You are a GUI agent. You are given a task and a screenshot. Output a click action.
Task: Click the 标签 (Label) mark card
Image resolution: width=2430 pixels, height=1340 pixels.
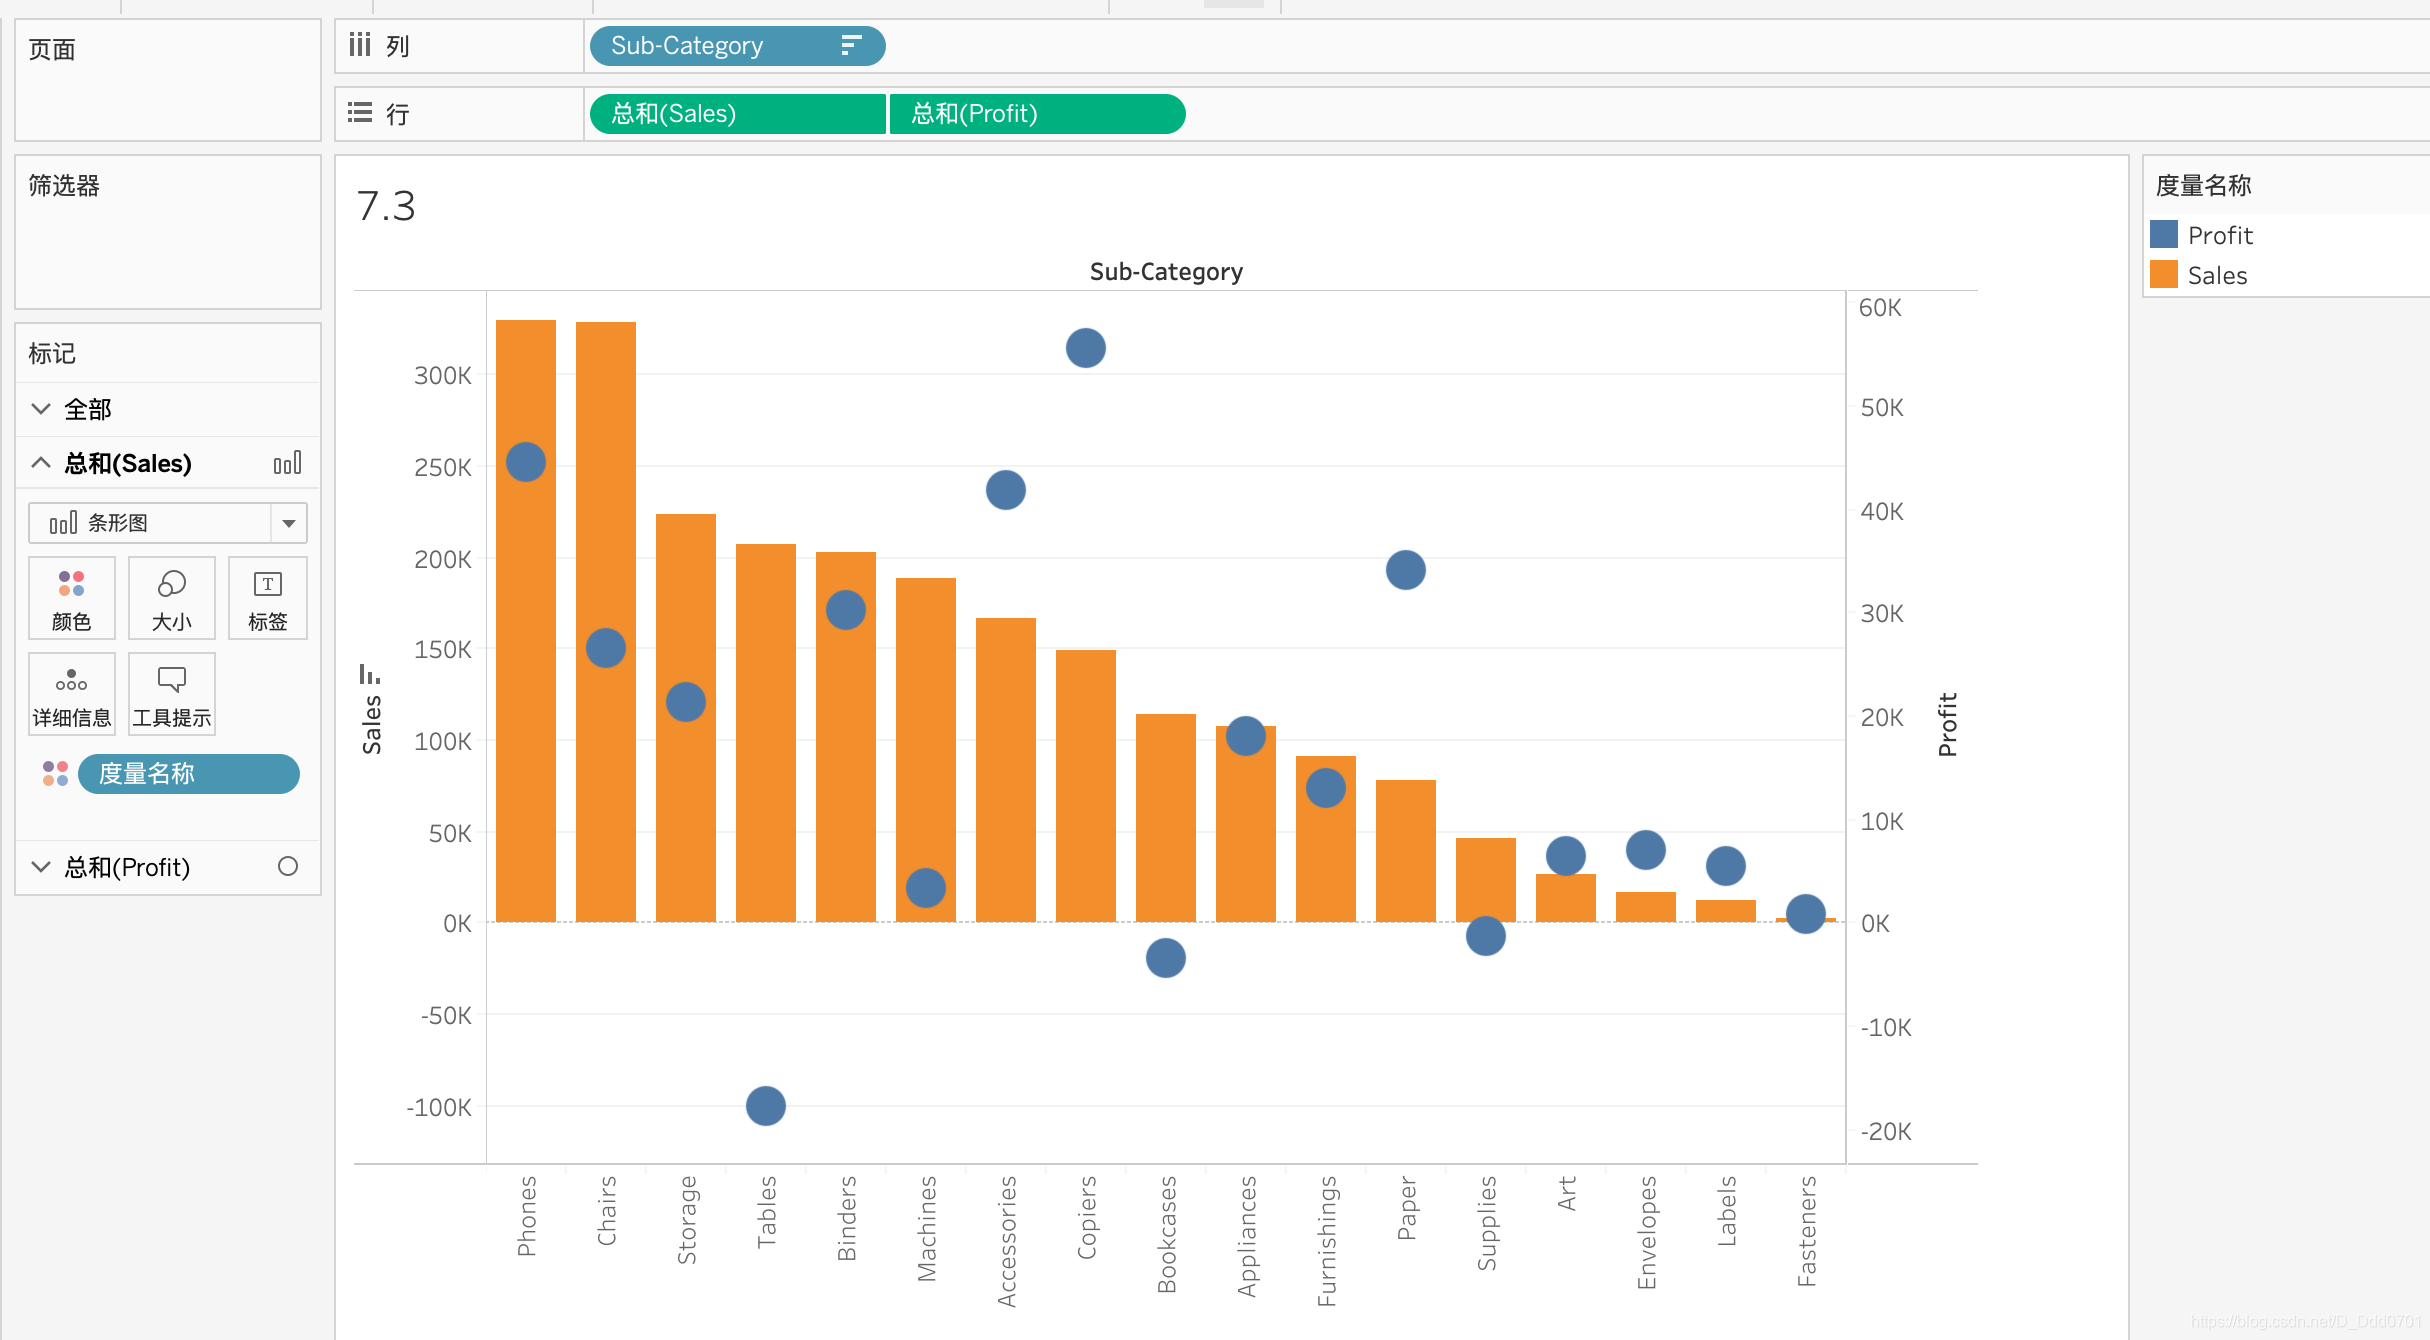[x=267, y=598]
